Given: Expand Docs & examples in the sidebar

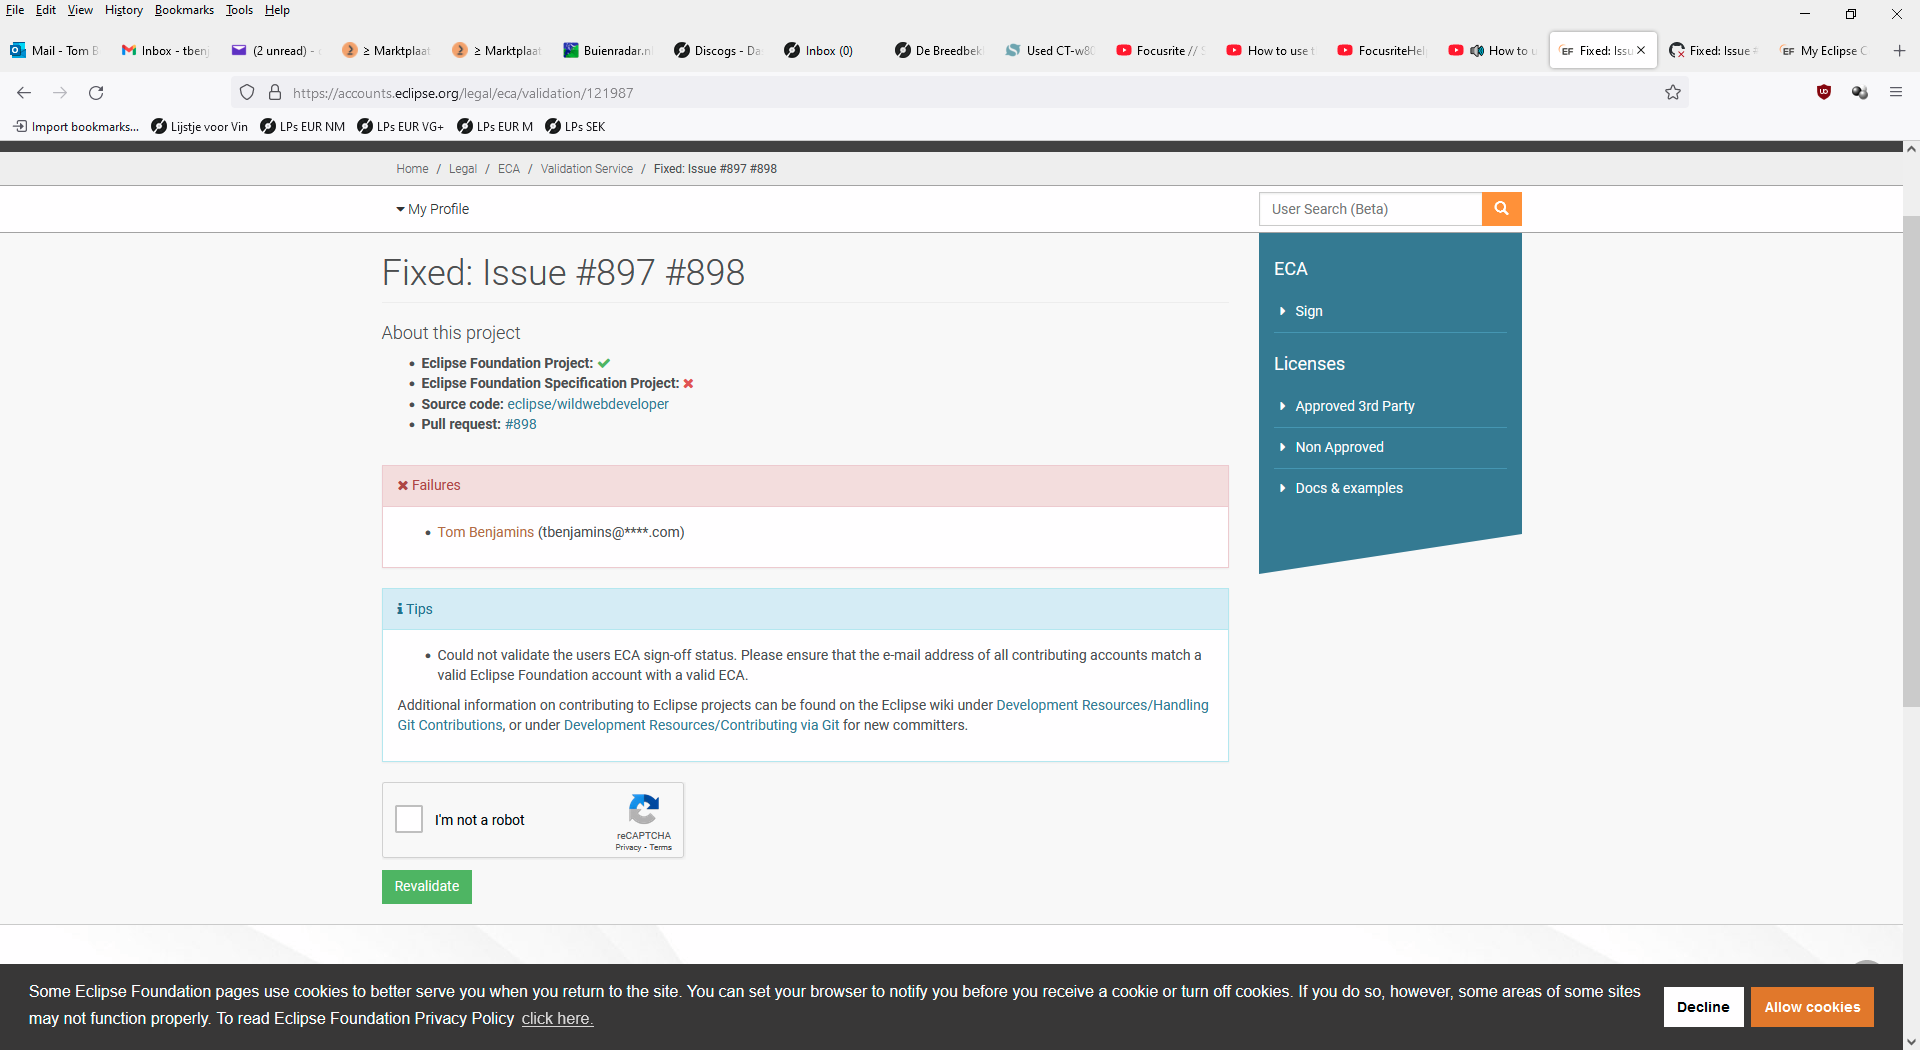Looking at the screenshot, I should coord(1348,488).
